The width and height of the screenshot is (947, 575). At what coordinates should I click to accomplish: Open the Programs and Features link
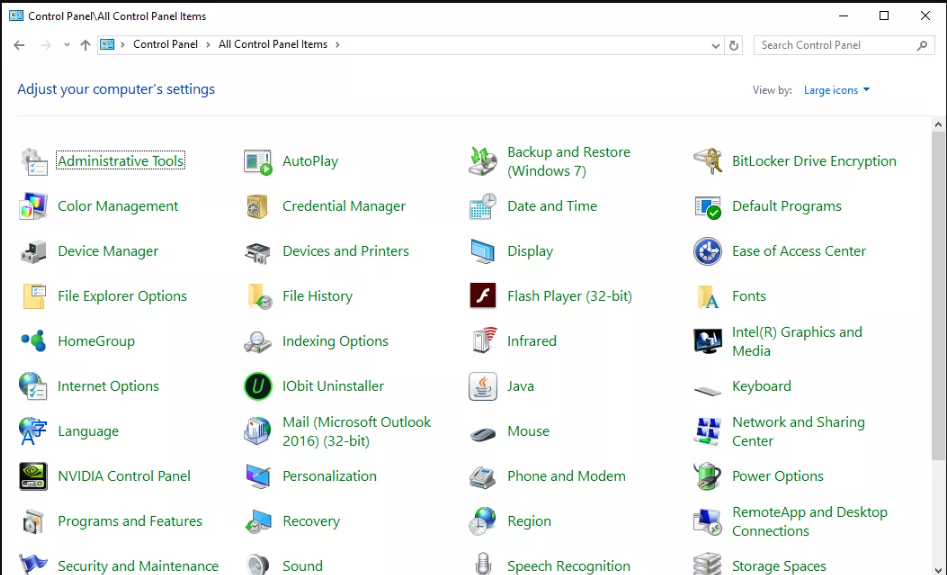pos(130,521)
